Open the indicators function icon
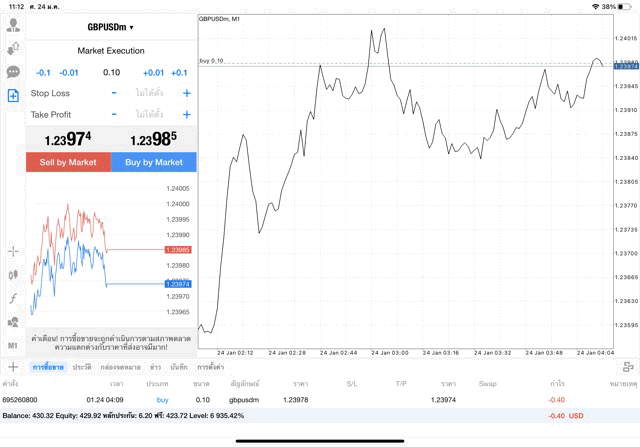640x447 pixels. (13, 298)
